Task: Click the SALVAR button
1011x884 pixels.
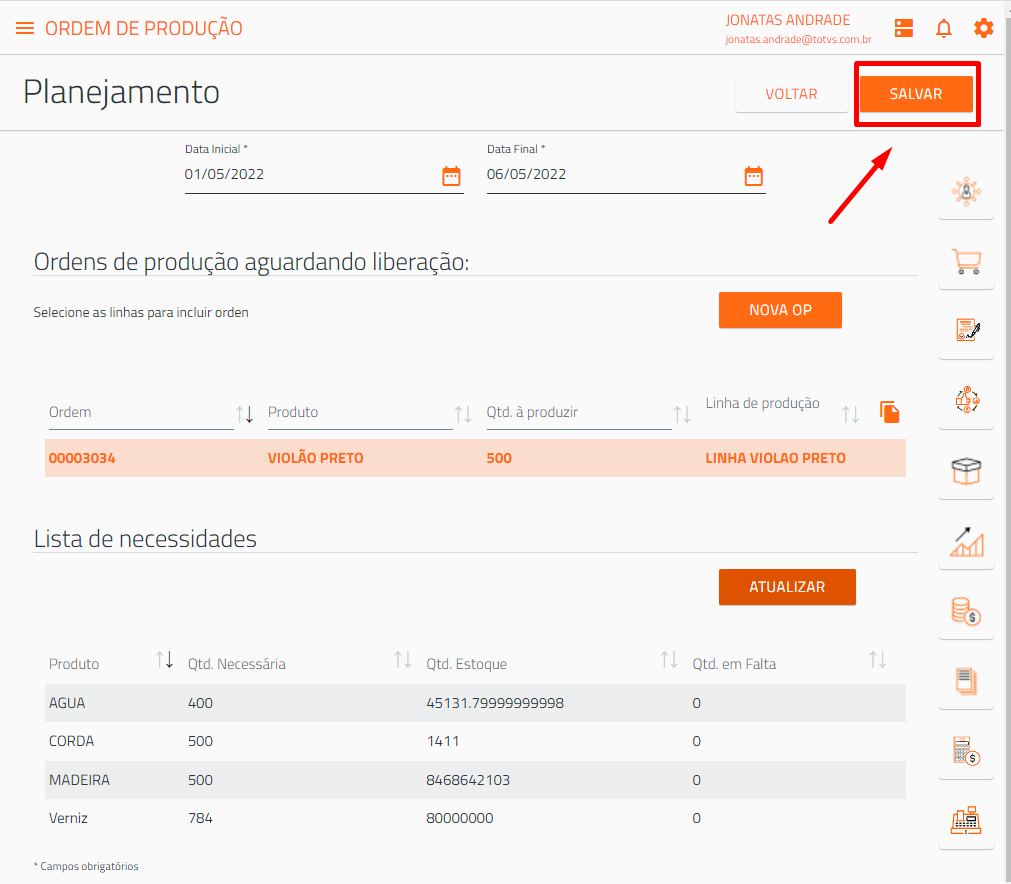Action: [x=916, y=94]
